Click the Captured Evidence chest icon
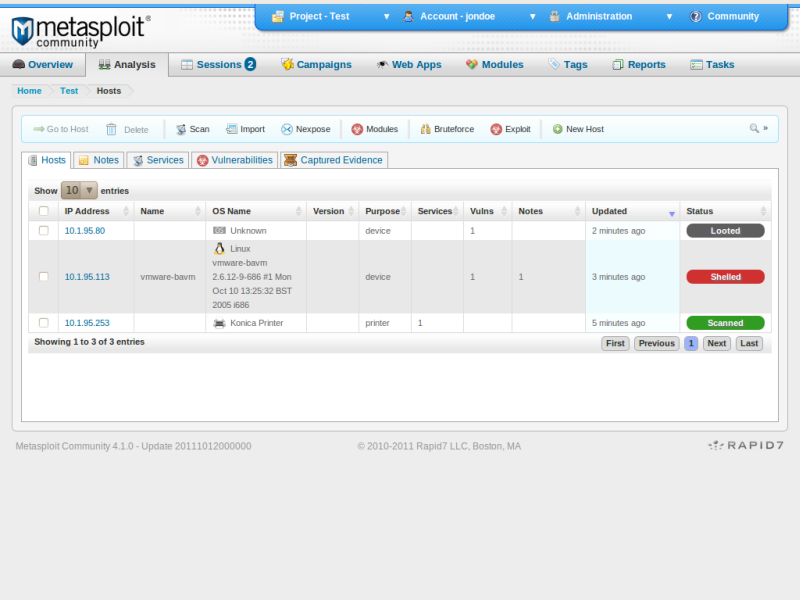 [290, 160]
